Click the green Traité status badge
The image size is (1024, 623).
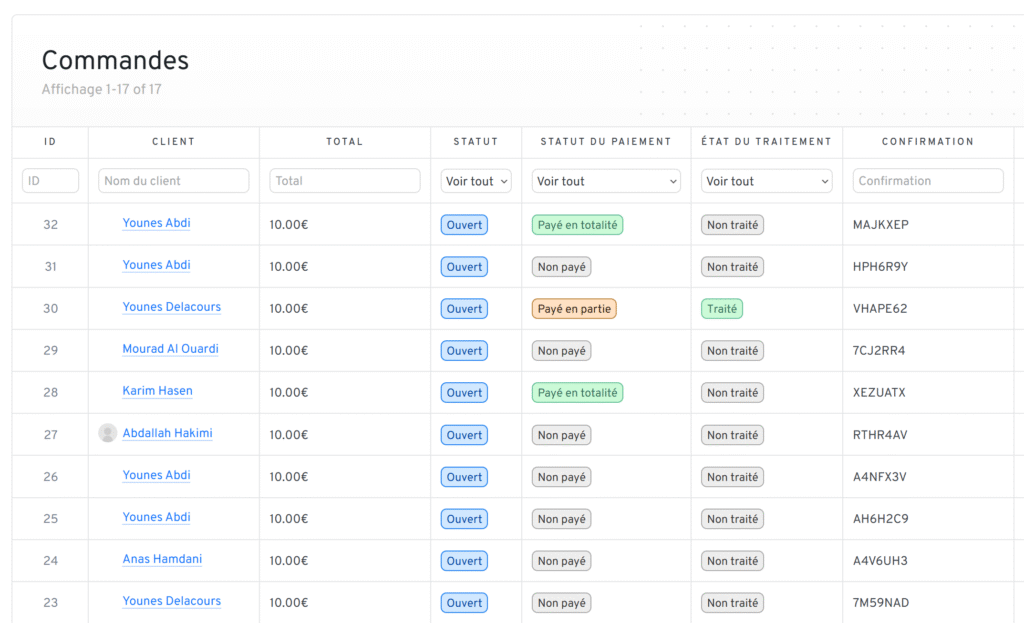pyautogui.click(x=721, y=309)
